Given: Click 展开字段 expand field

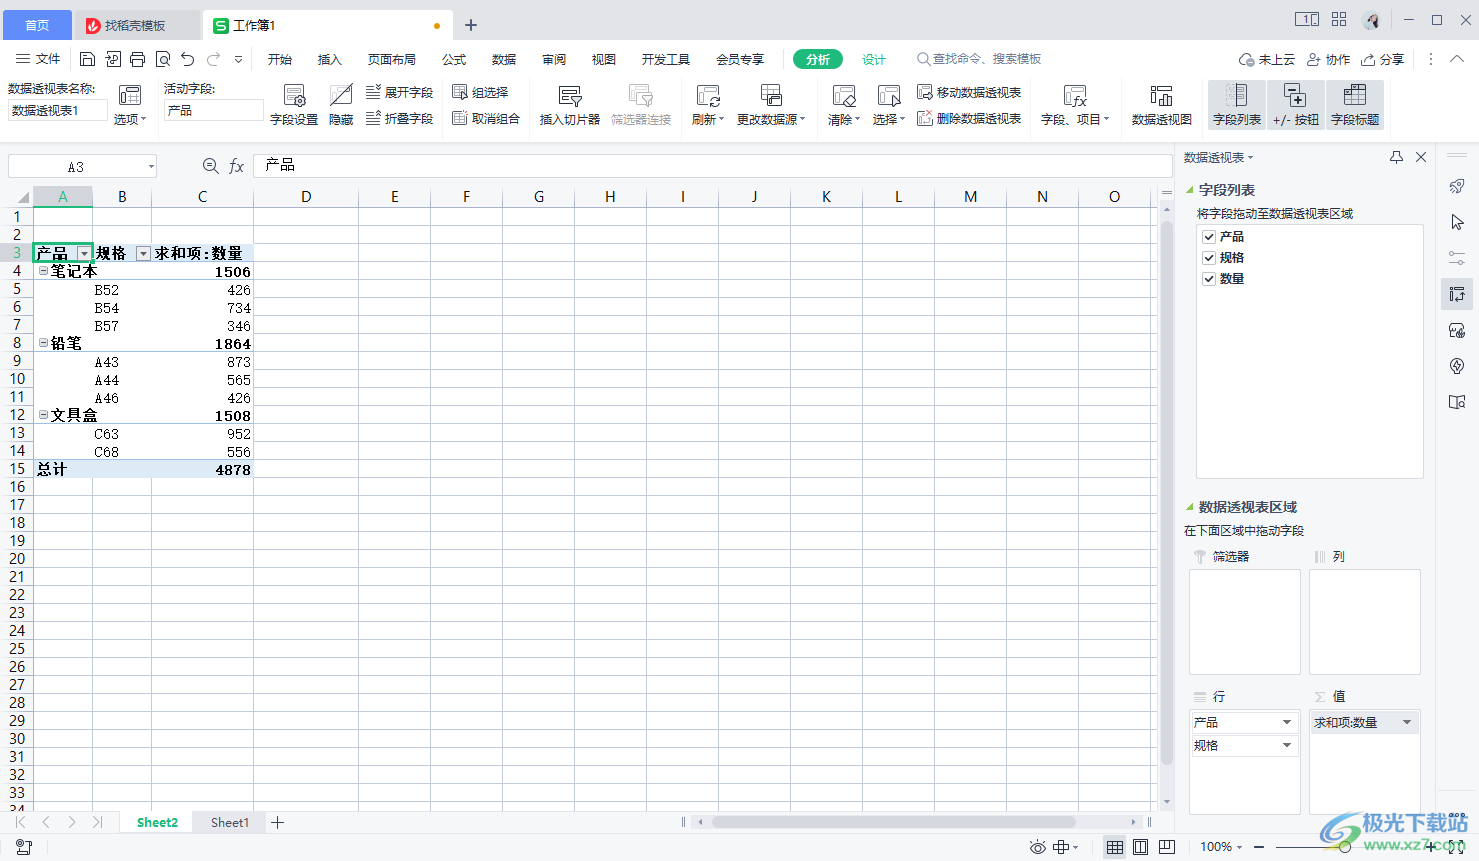Looking at the screenshot, I should click(x=399, y=92).
